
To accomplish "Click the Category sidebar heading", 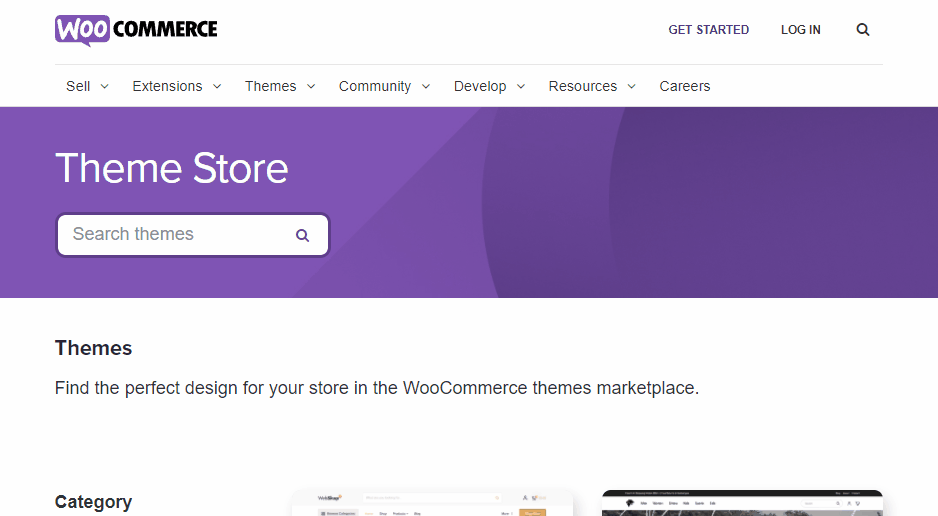I will 93,502.
